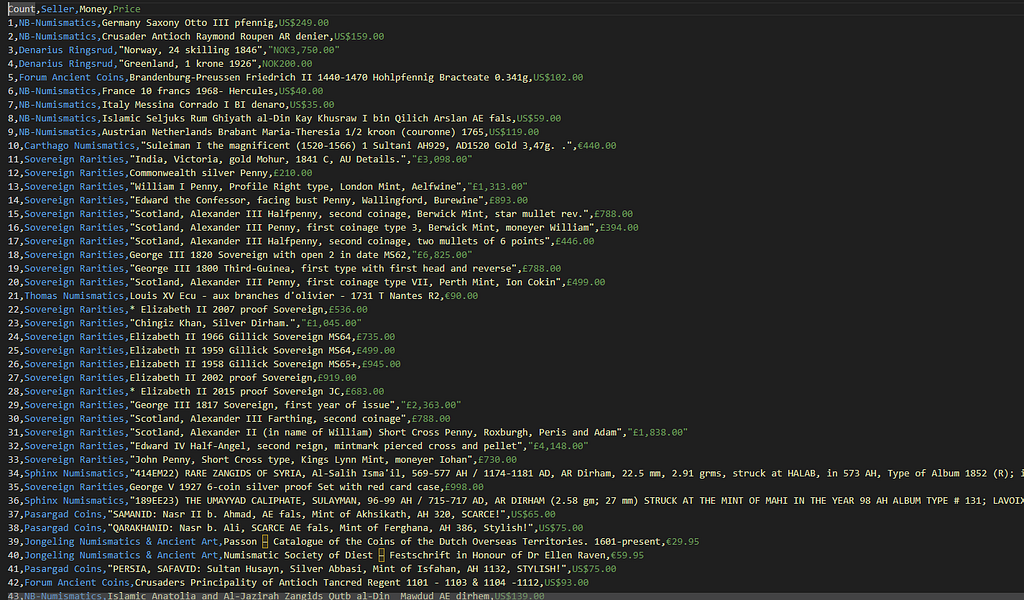Click "Crusader Antioch Raymond Roupen AR denier"

point(215,37)
